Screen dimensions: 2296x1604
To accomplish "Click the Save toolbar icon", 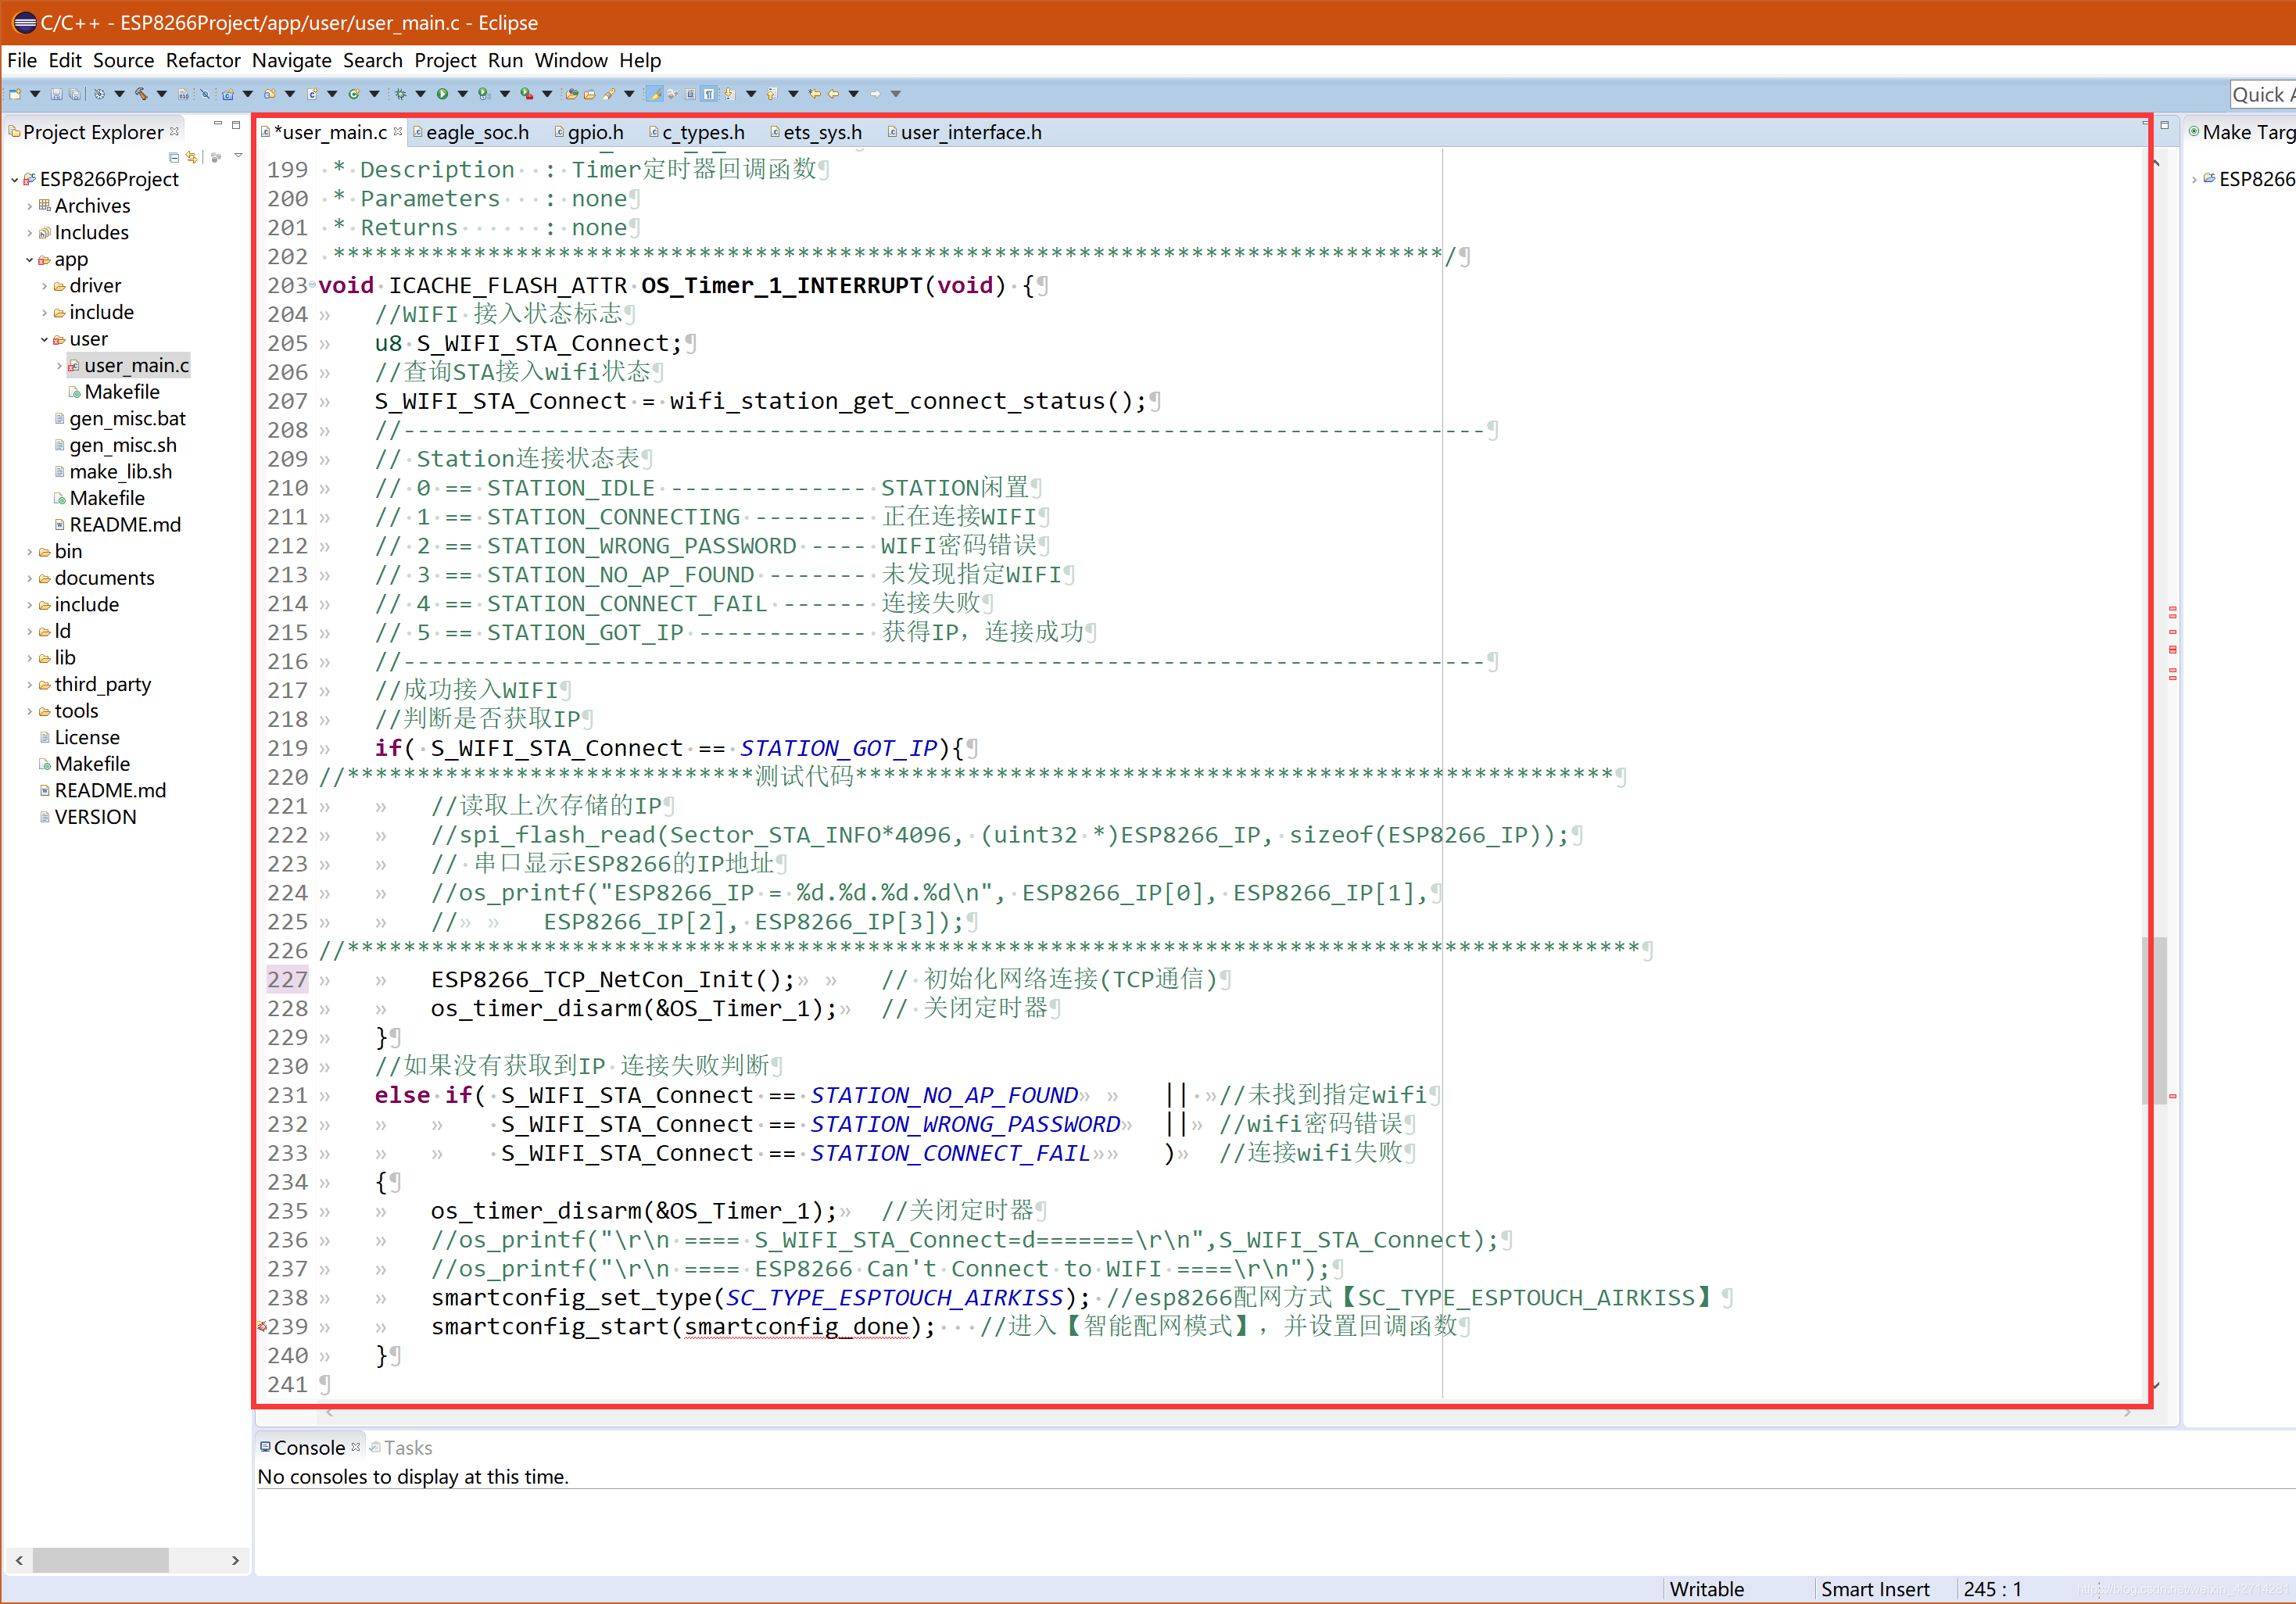I will tap(56, 94).
